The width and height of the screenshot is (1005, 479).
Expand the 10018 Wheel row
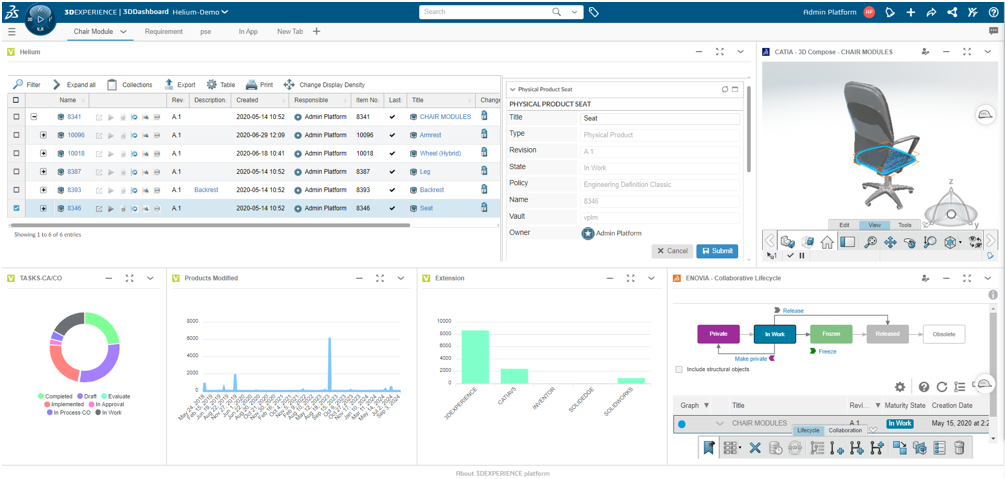[43, 153]
